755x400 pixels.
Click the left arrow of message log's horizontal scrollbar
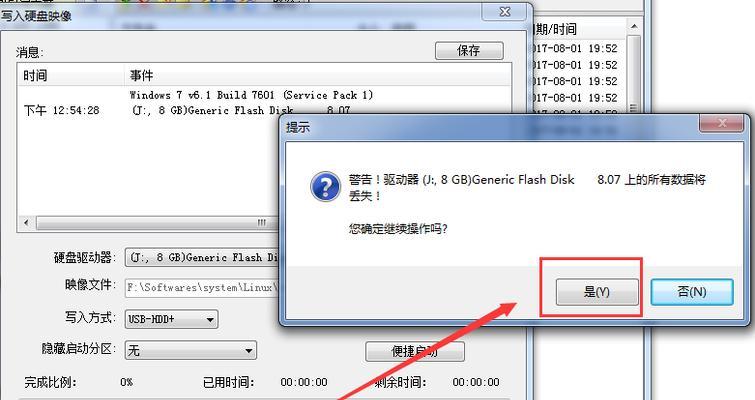pos(26,223)
